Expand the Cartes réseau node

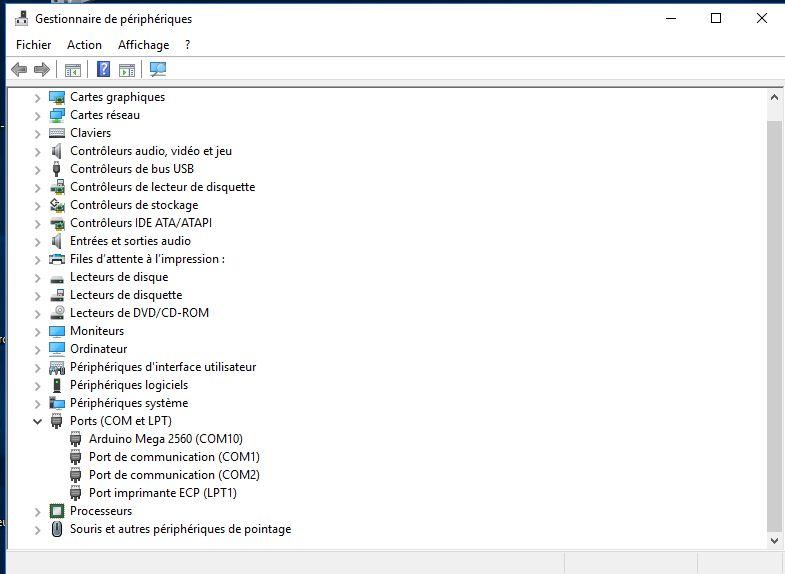(38, 116)
